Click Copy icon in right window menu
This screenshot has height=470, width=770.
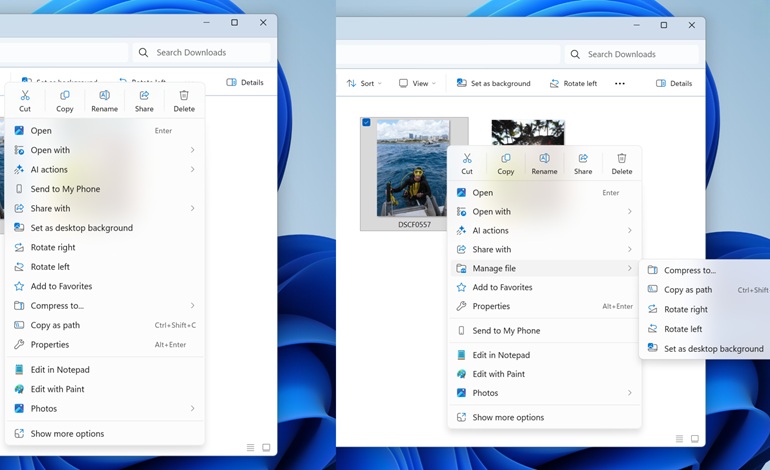click(505, 158)
